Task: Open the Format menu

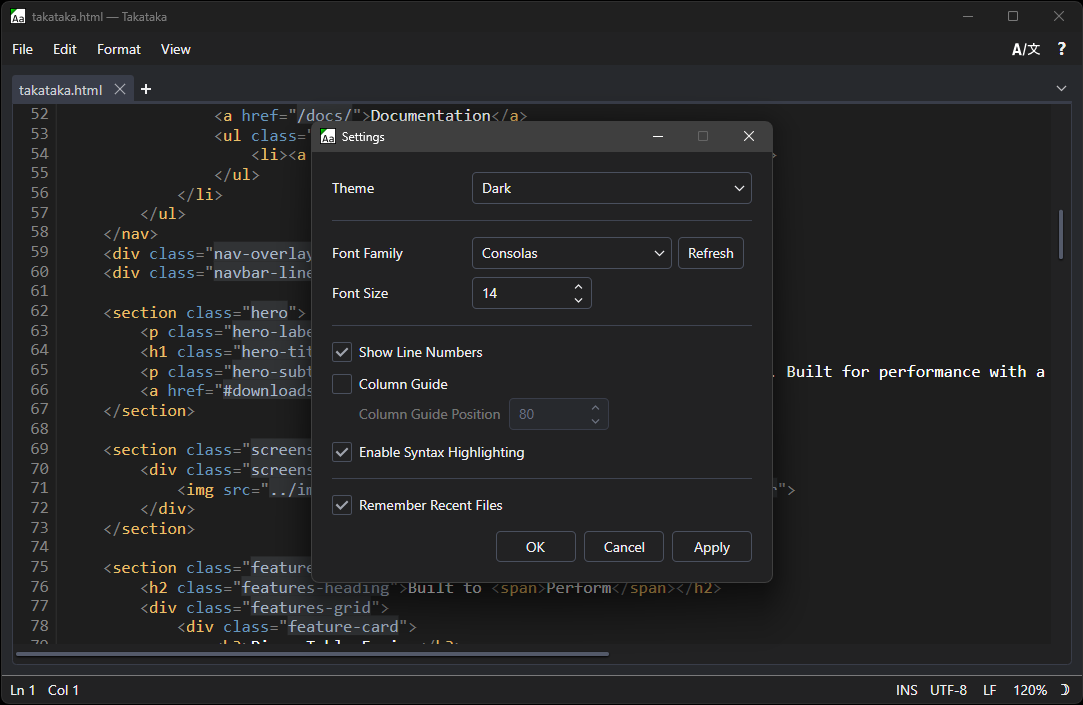Action: click(118, 48)
